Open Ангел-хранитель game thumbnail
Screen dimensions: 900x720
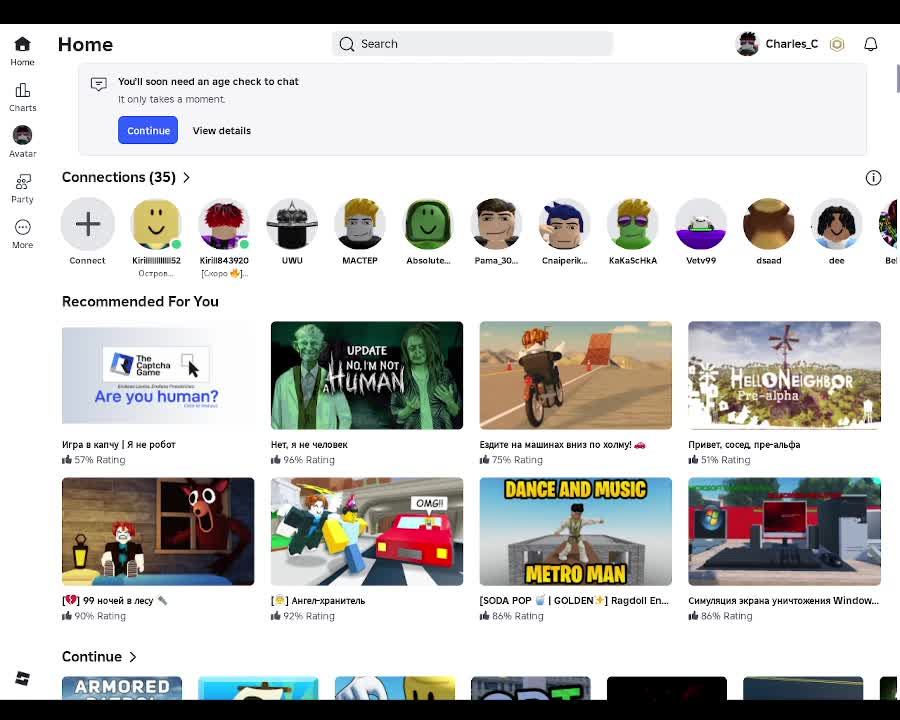click(x=367, y=532)
